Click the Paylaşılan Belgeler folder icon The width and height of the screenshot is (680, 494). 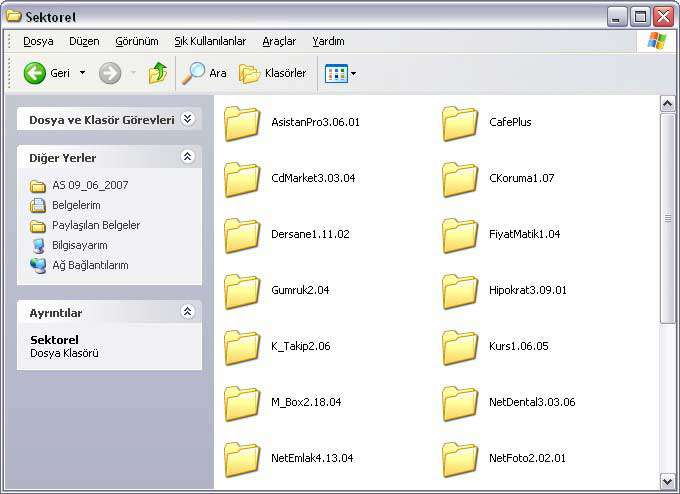coord(38,226)
